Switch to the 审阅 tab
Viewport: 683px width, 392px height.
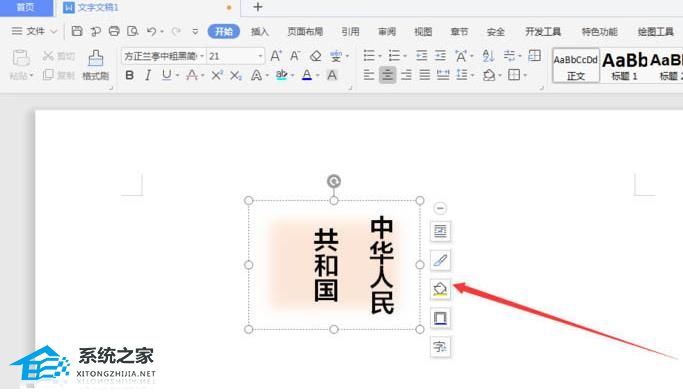(387, 32)
